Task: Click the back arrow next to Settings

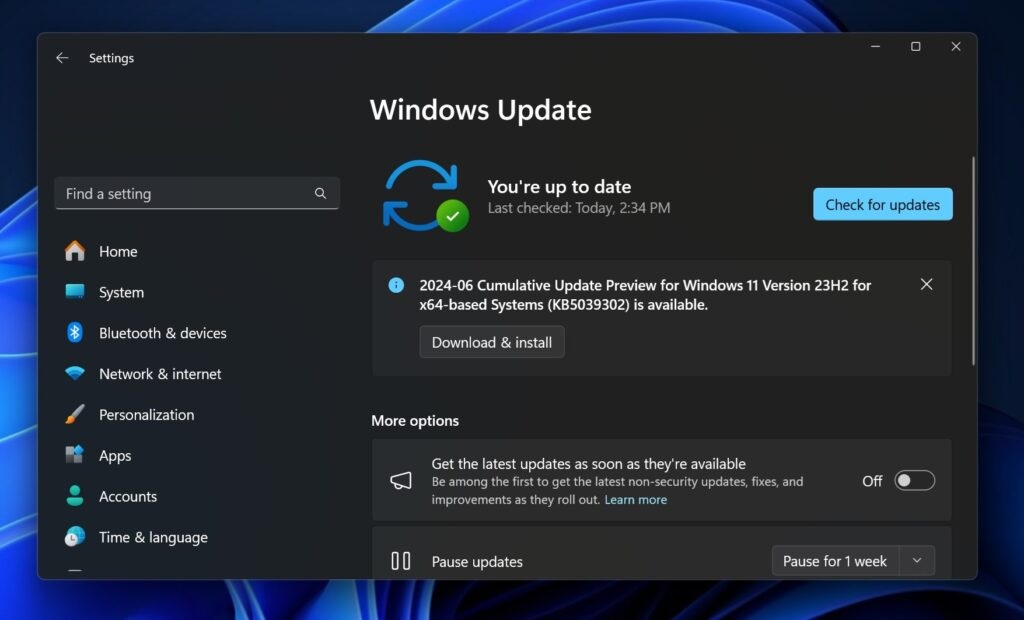Action: (x=62, y=58)
